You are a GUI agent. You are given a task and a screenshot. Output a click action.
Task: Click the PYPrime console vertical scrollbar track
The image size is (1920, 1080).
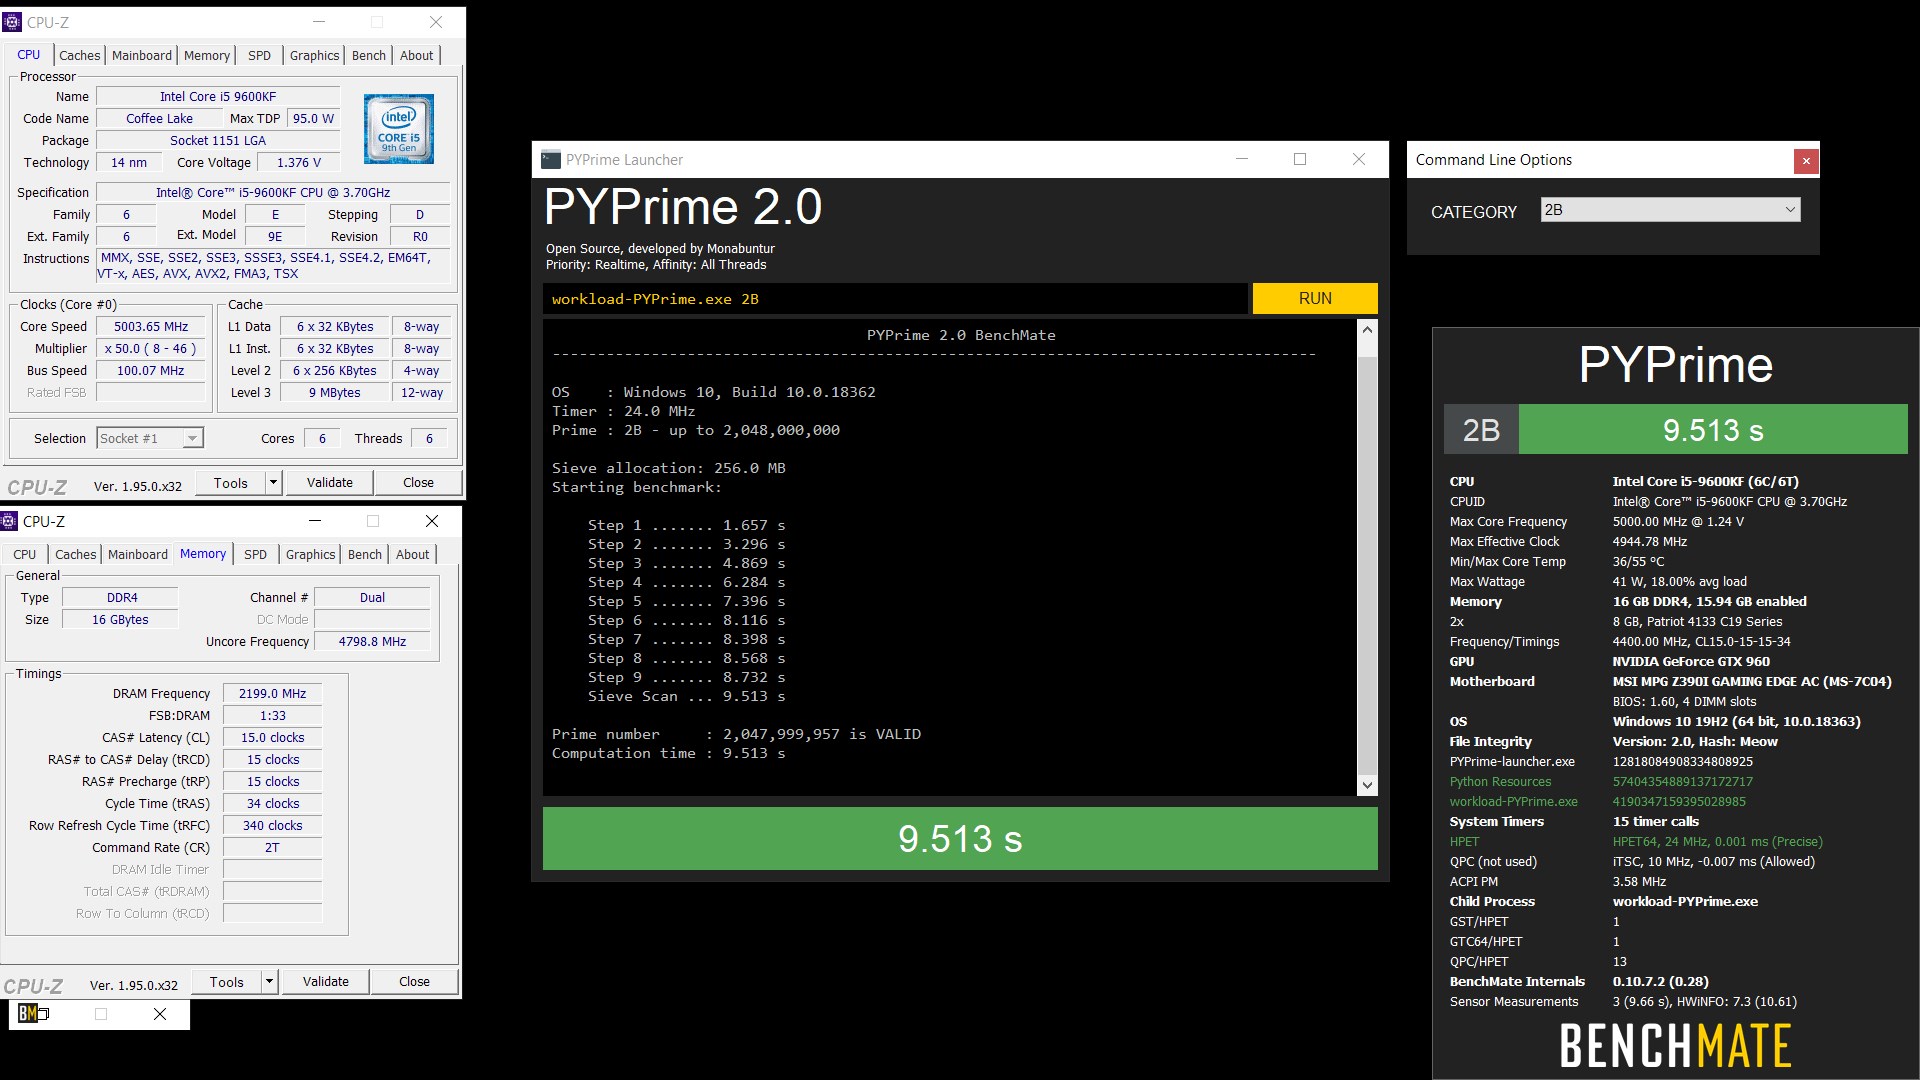point(1367,557)
